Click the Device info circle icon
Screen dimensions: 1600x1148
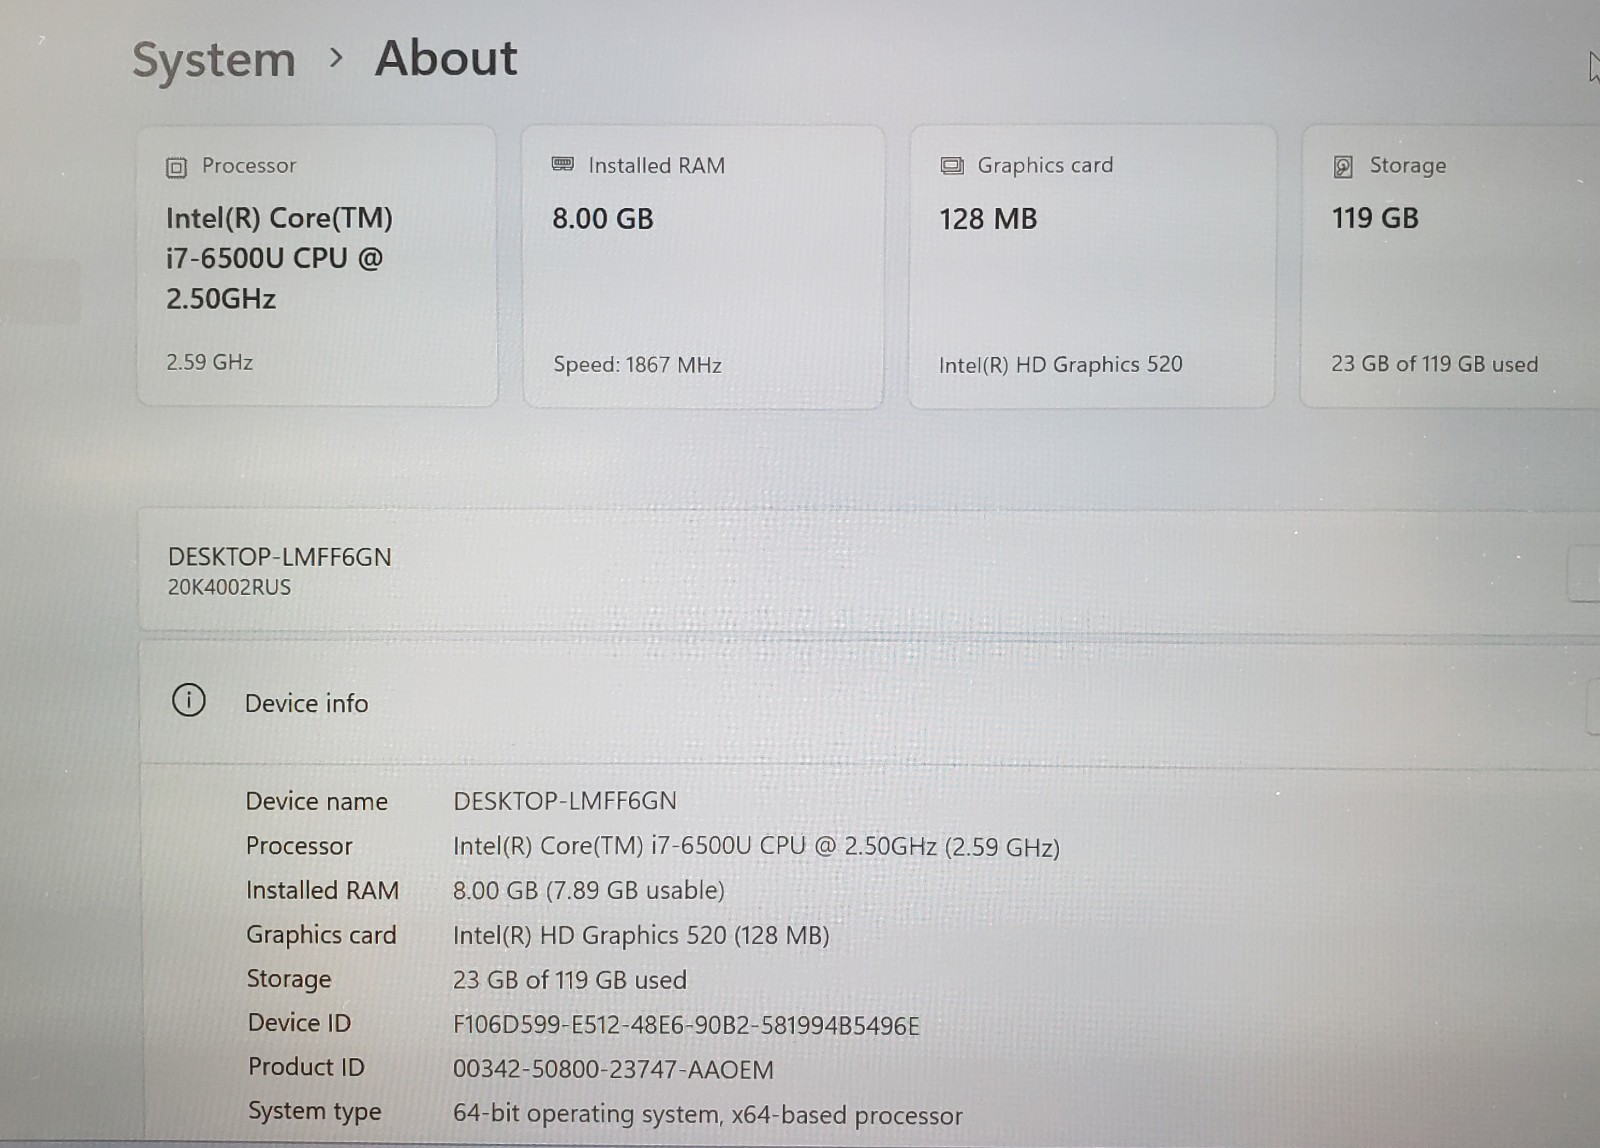[189, 700]
